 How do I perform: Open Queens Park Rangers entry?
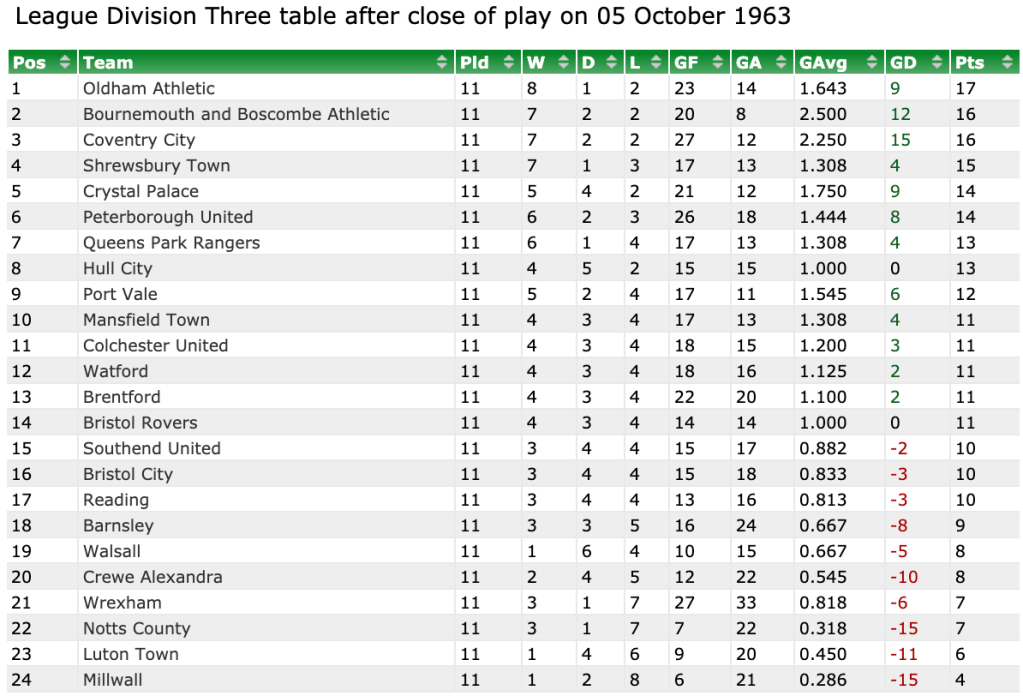[x=171, y=243]
